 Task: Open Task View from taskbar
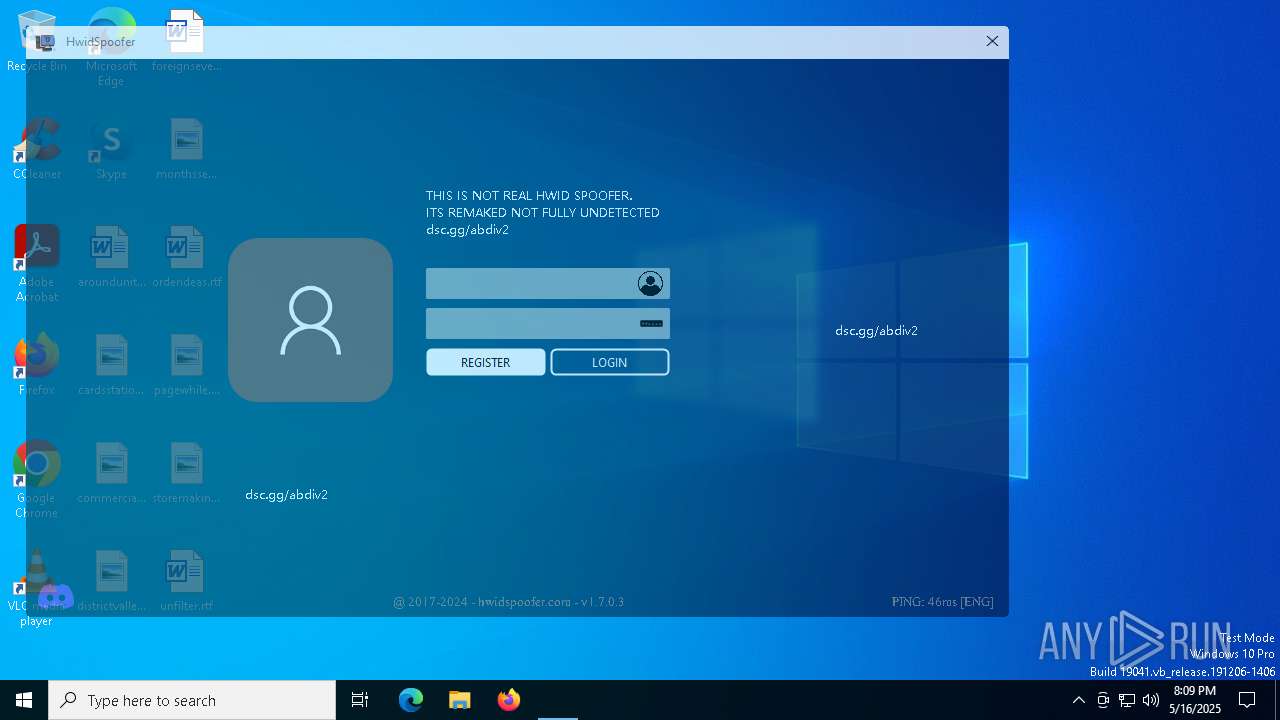tap(360, 700)
